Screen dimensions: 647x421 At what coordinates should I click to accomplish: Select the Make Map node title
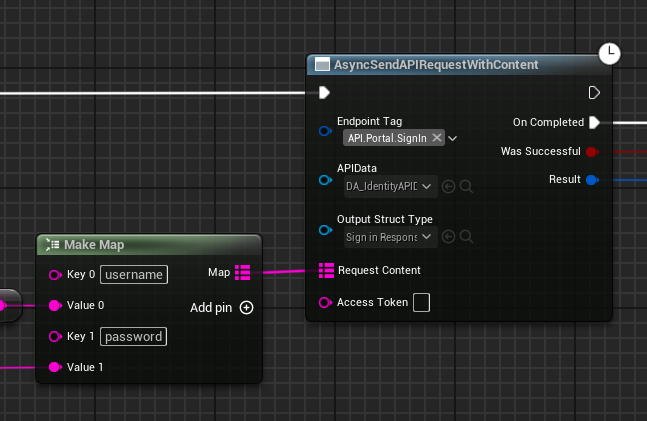click(94, 245)
